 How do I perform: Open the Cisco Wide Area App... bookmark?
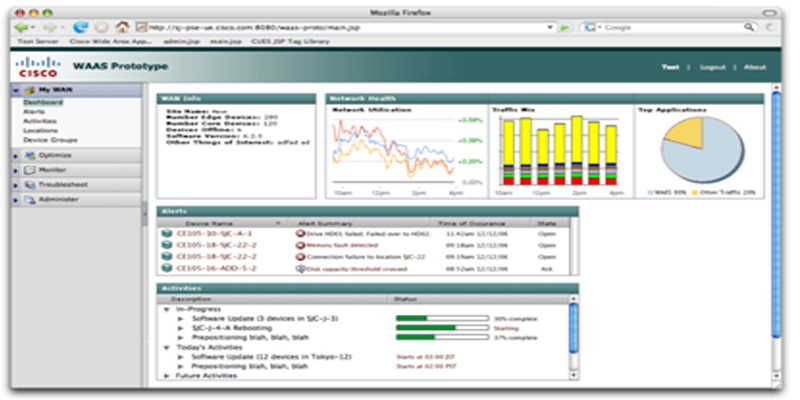[111, 41]
